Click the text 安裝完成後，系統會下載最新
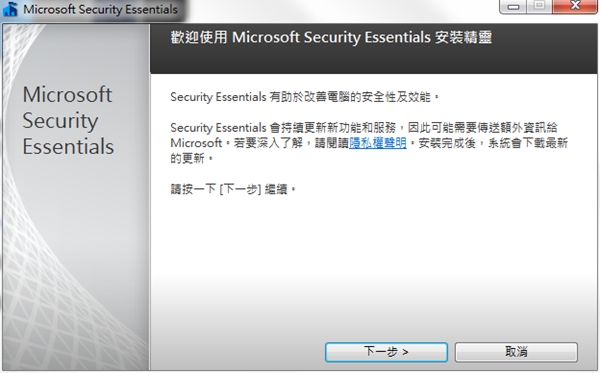The height and width of the screenshot is (373, 600). [x=493, y=143]
